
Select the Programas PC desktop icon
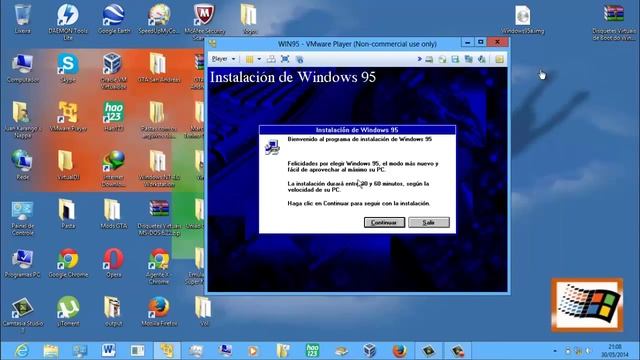click(22, 263)
